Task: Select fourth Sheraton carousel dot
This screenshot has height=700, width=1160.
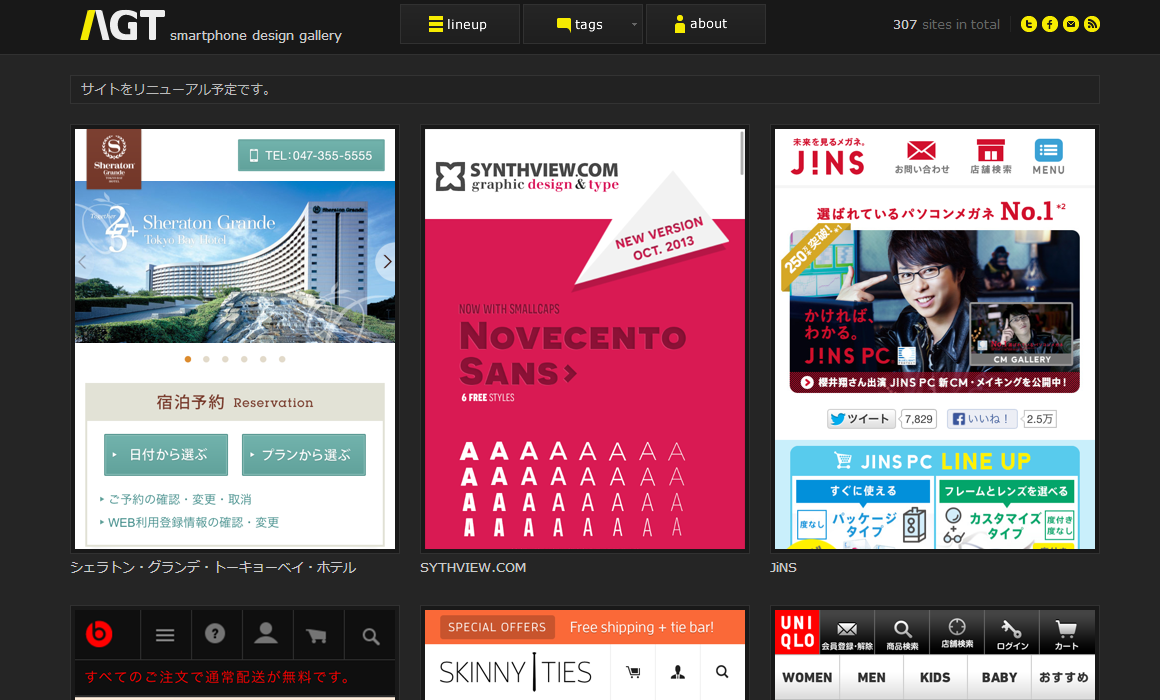Action: pos(244,359)
